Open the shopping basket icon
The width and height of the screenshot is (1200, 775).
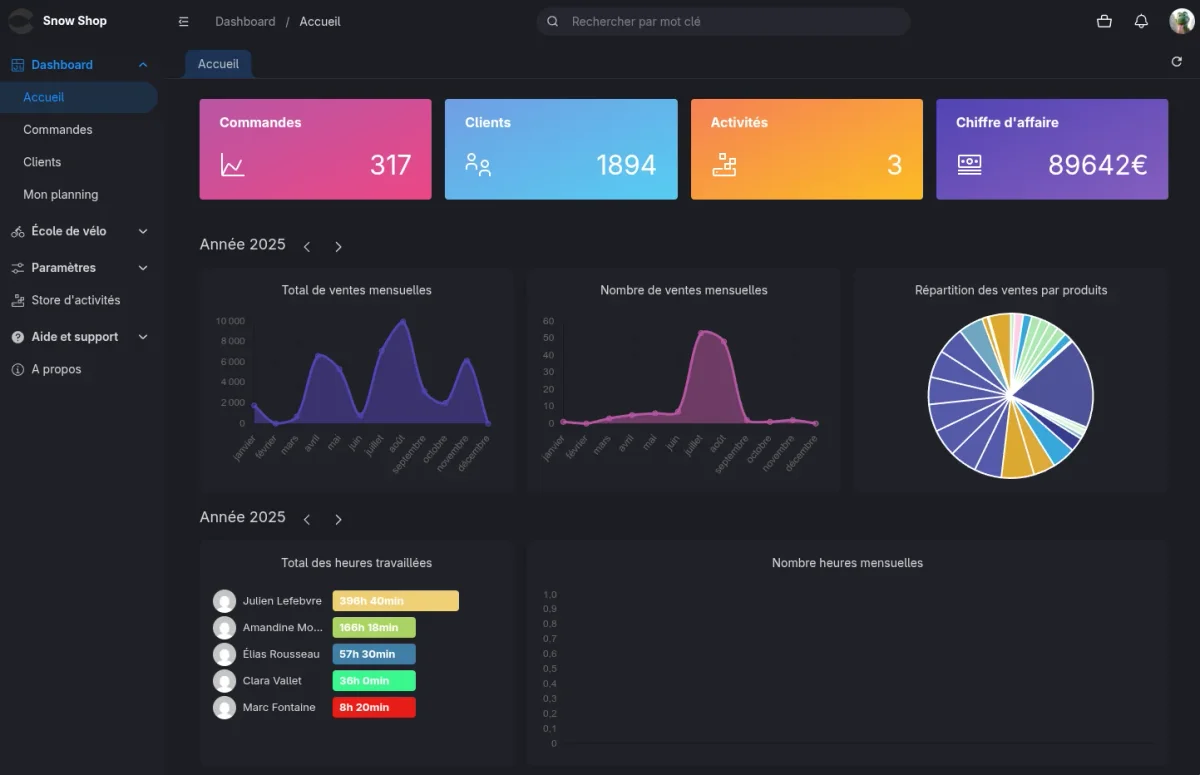point(1103,20)
